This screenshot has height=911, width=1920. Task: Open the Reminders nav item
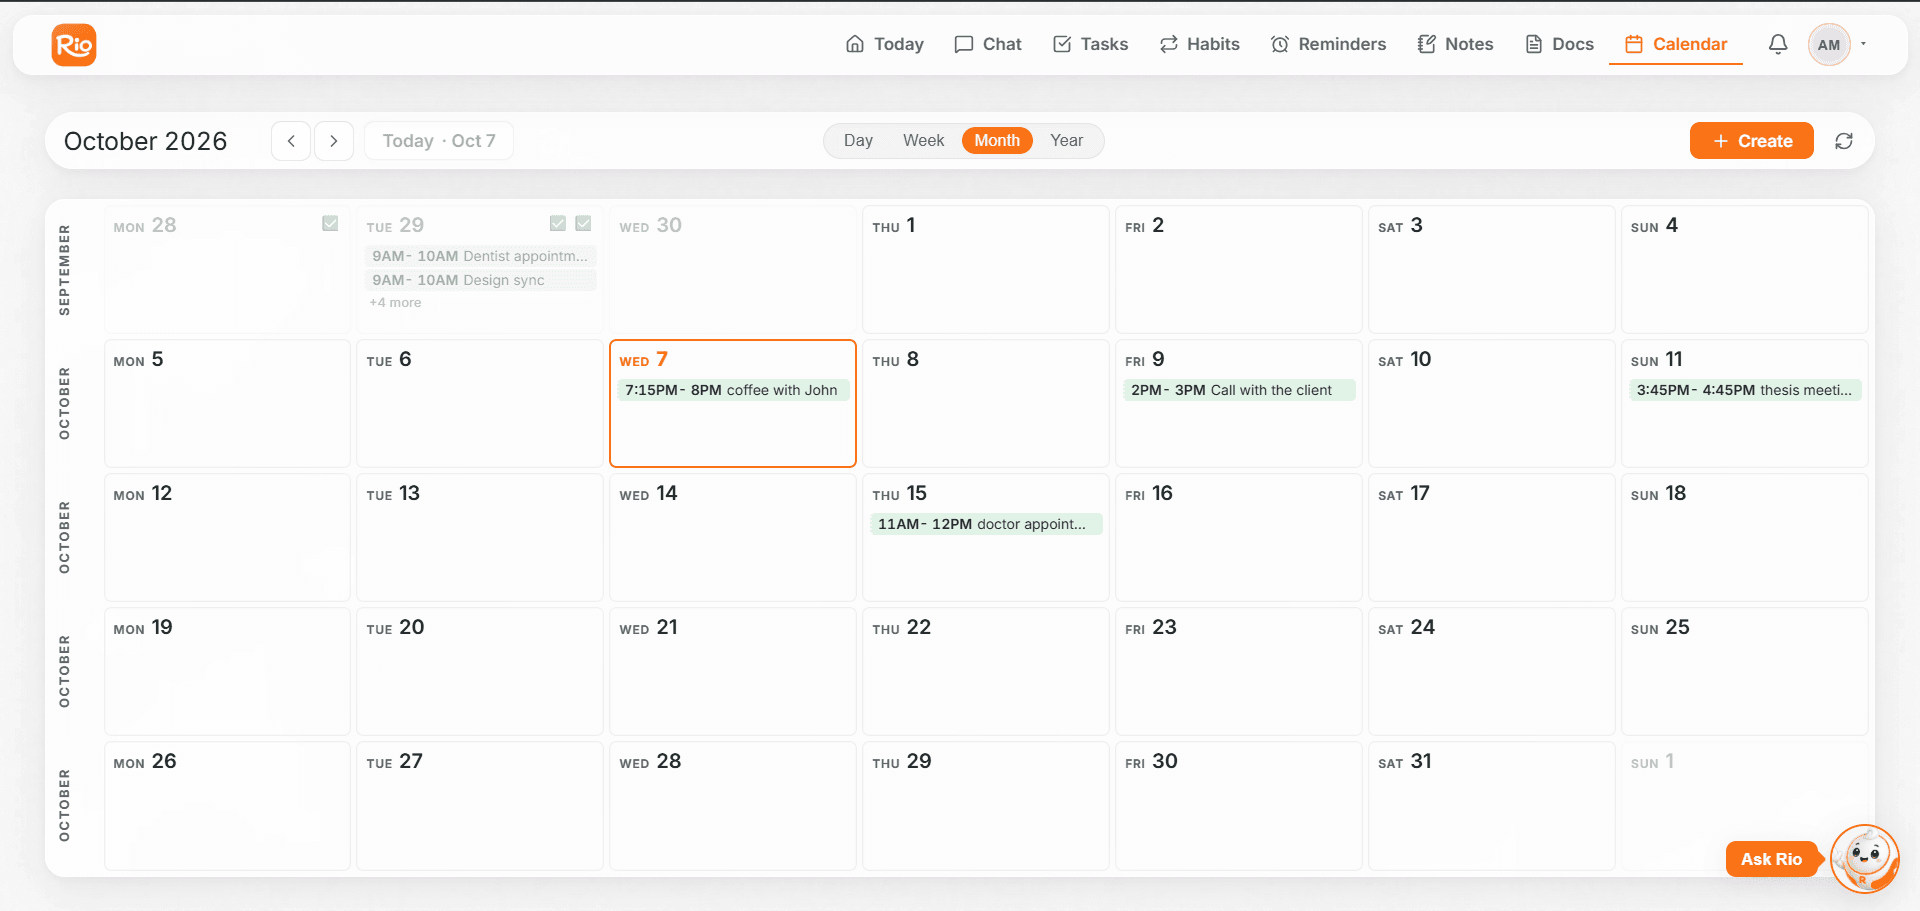click(x=1329, y=44)
